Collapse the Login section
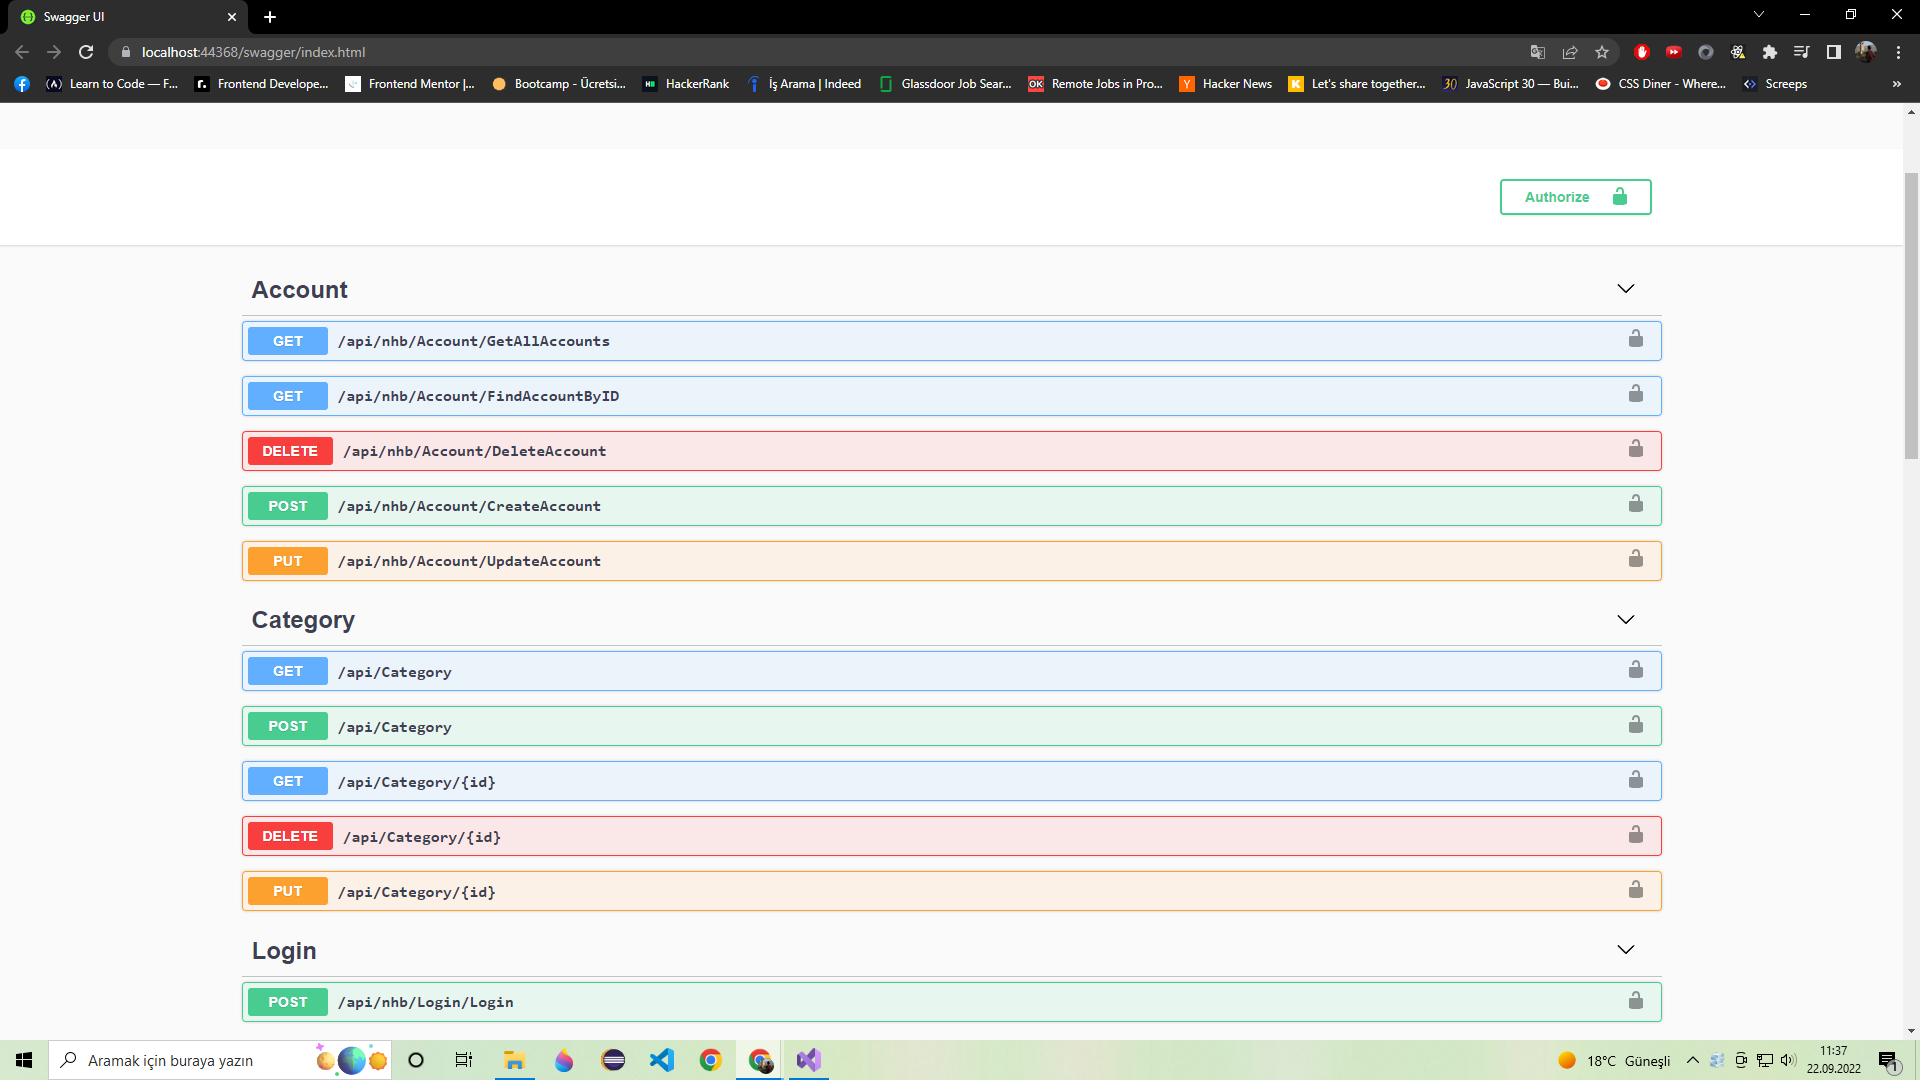This screenshot has width=1920, height=1080. 1625,949
